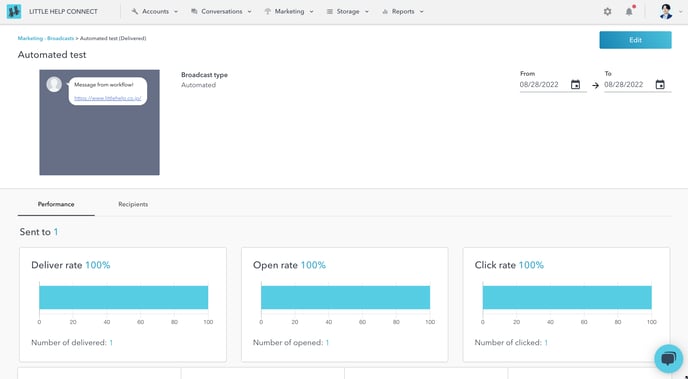Viewport: 688px width, 379px height.
Task: Click the Open rate 100% heading
Action: tap(289, 265)
